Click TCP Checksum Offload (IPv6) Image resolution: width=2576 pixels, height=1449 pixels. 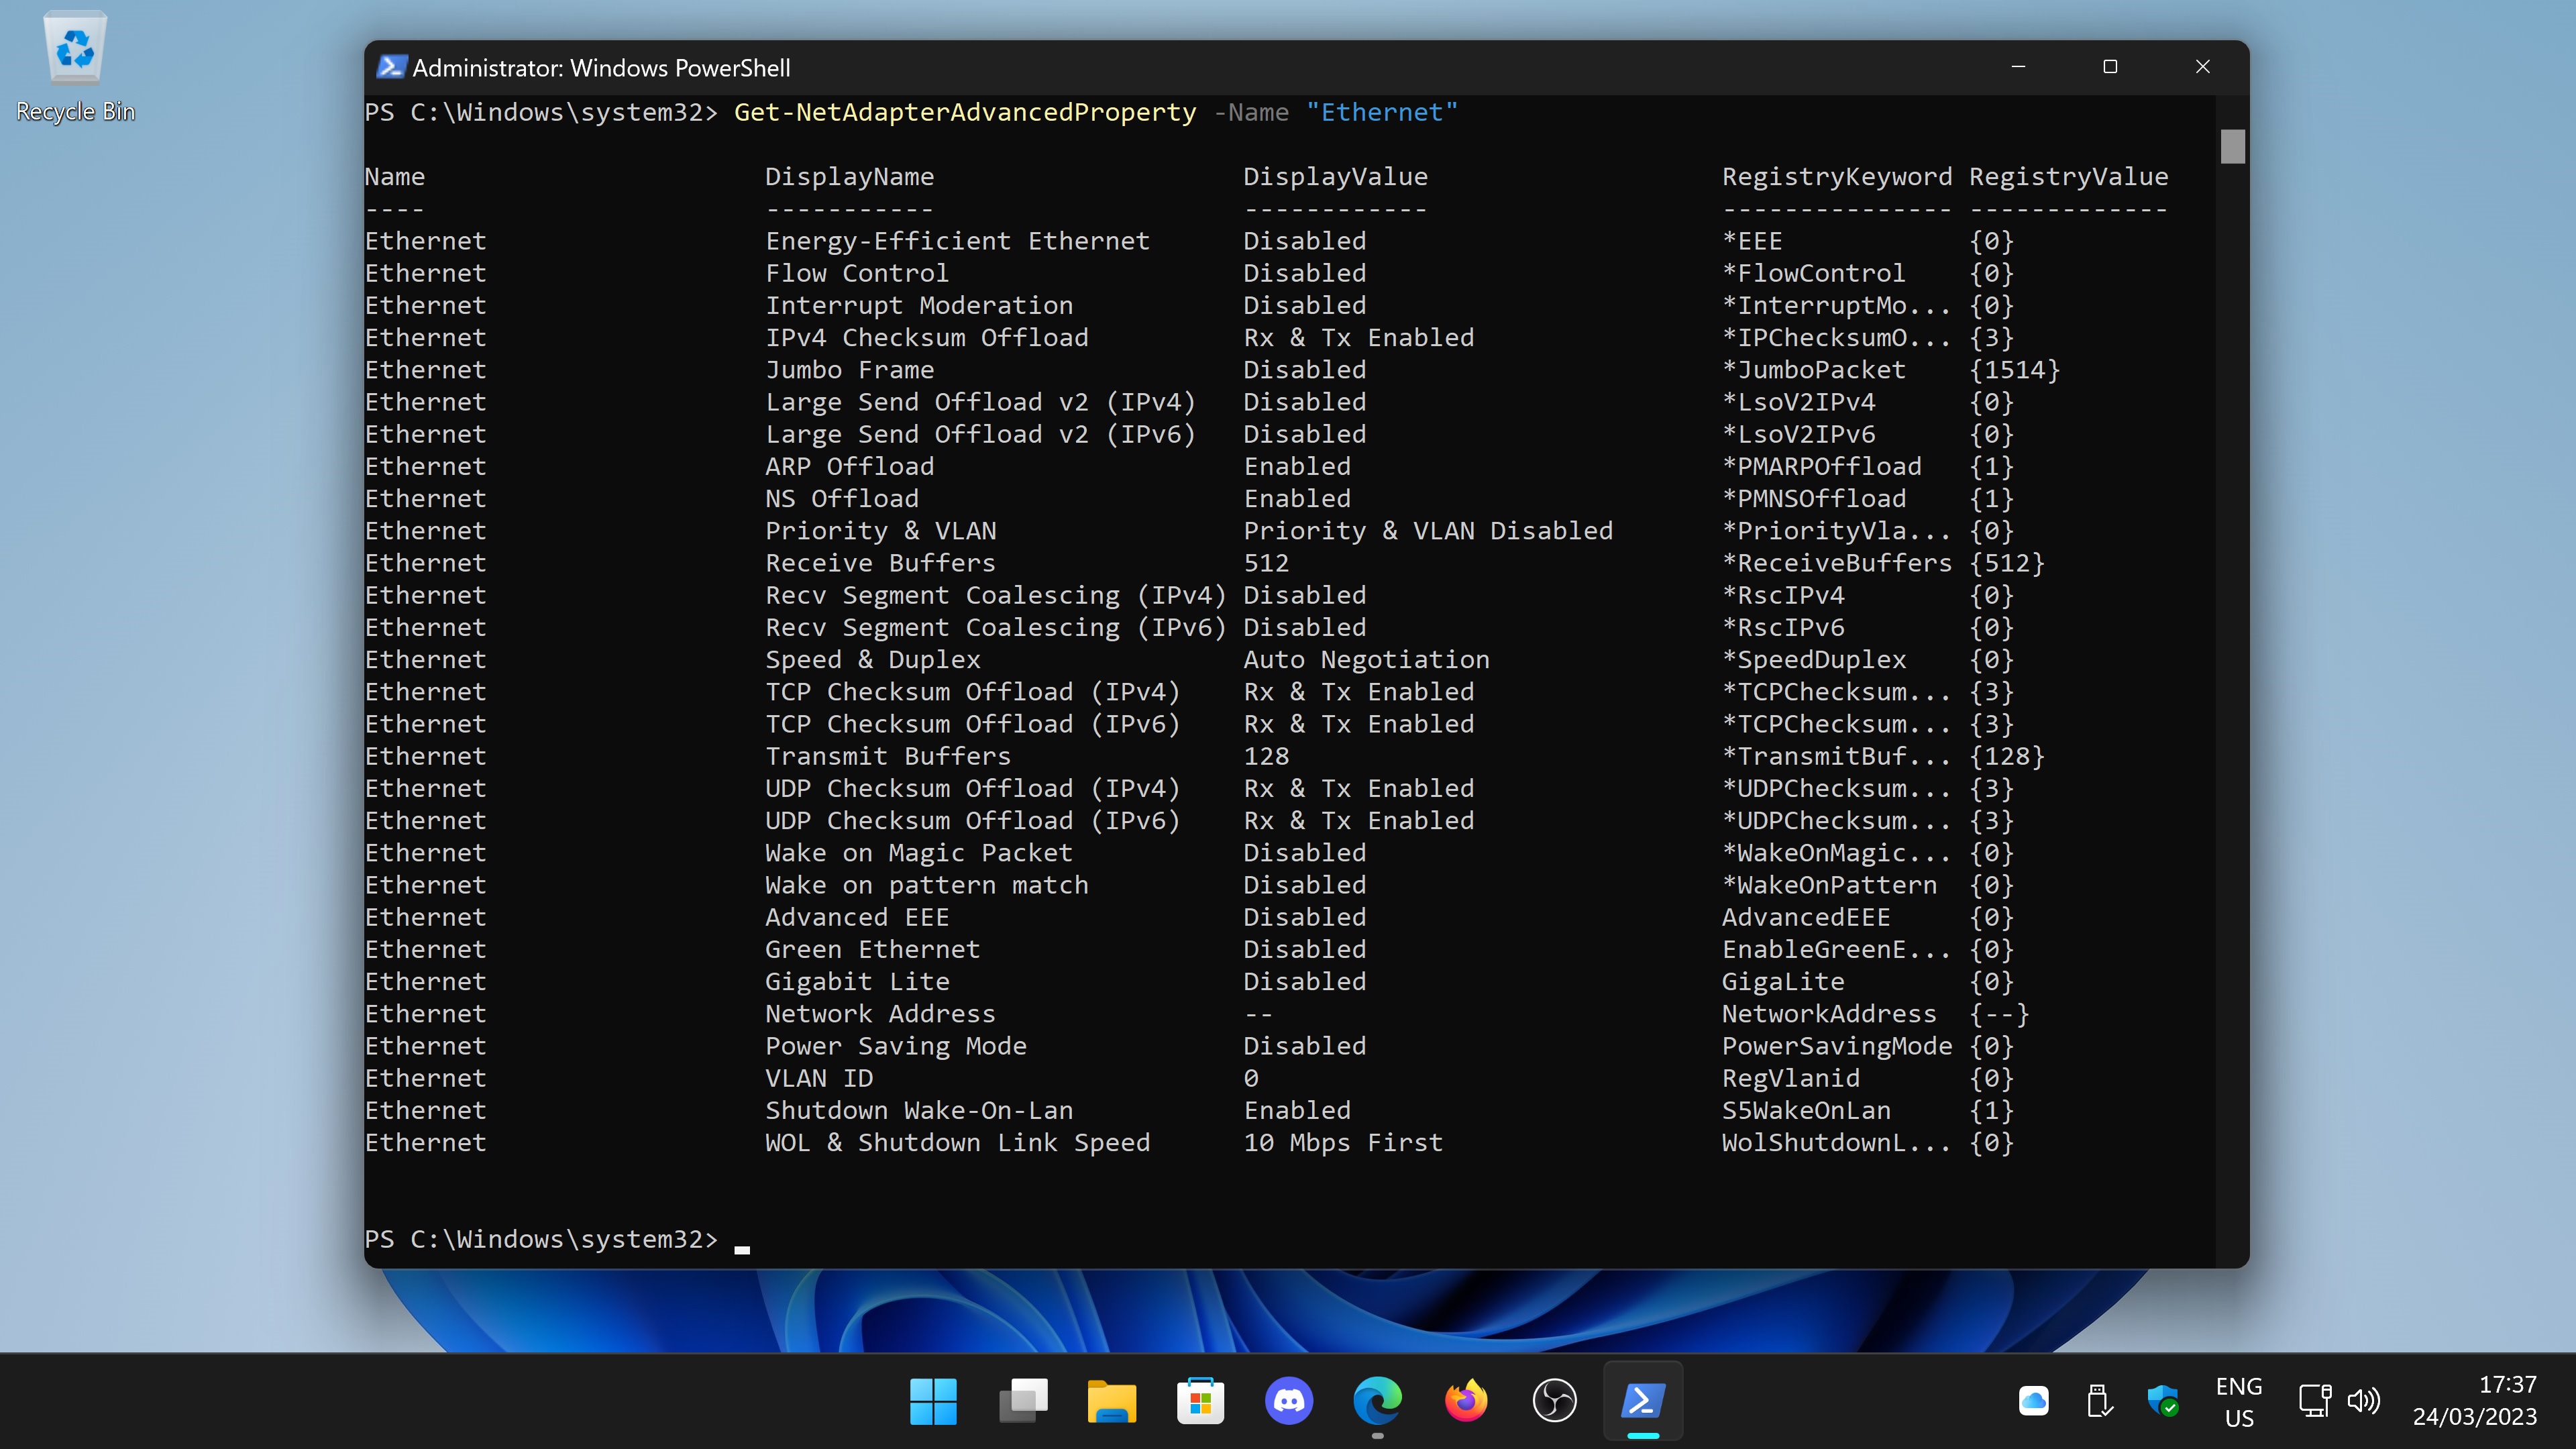(972, 724)
